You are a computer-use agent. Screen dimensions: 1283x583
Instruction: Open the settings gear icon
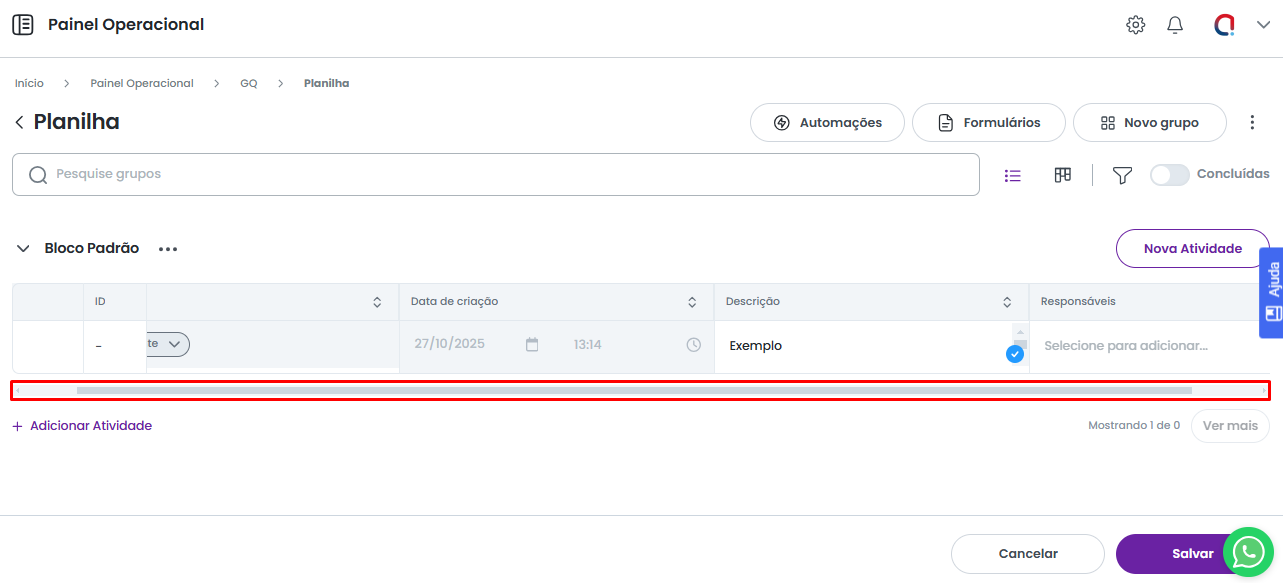[x=1135, y=25]
